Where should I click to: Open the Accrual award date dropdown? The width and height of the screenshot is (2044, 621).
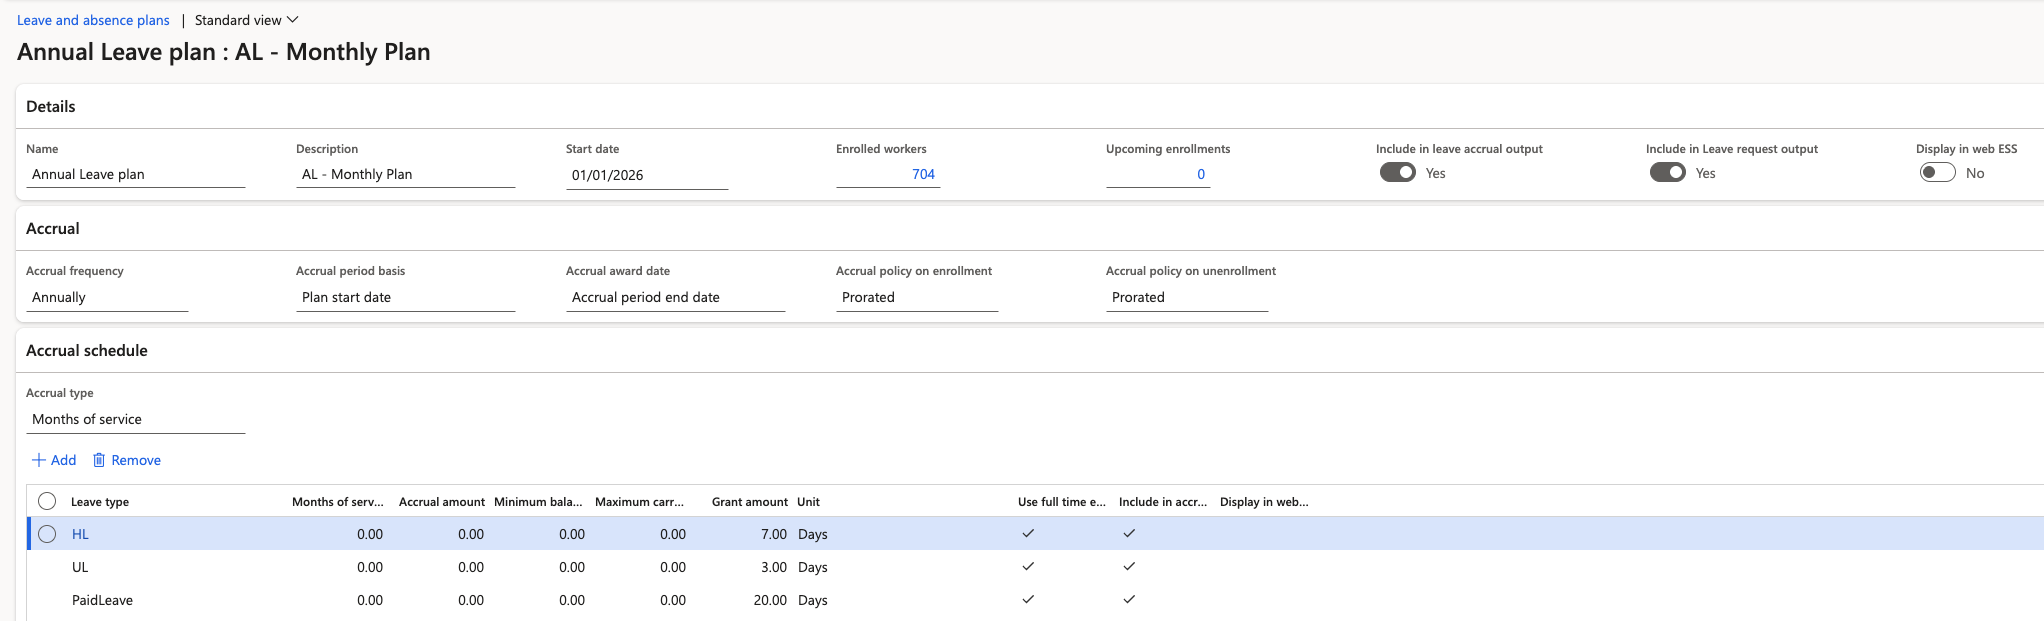coord(675,297)
